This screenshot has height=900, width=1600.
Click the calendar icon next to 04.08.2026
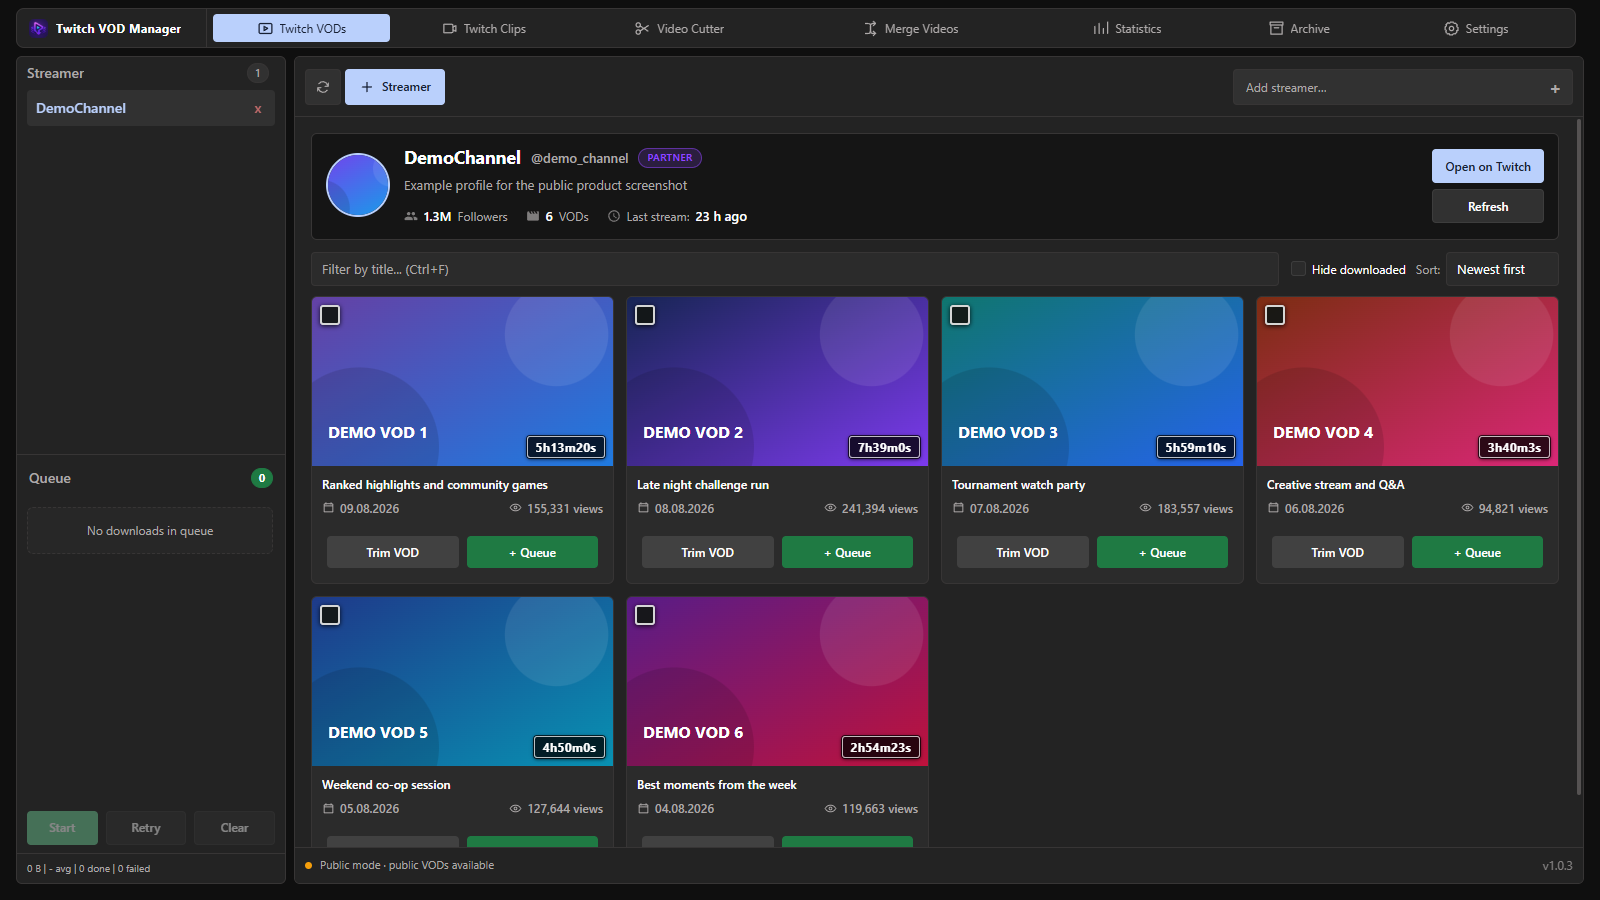[643, 808]
